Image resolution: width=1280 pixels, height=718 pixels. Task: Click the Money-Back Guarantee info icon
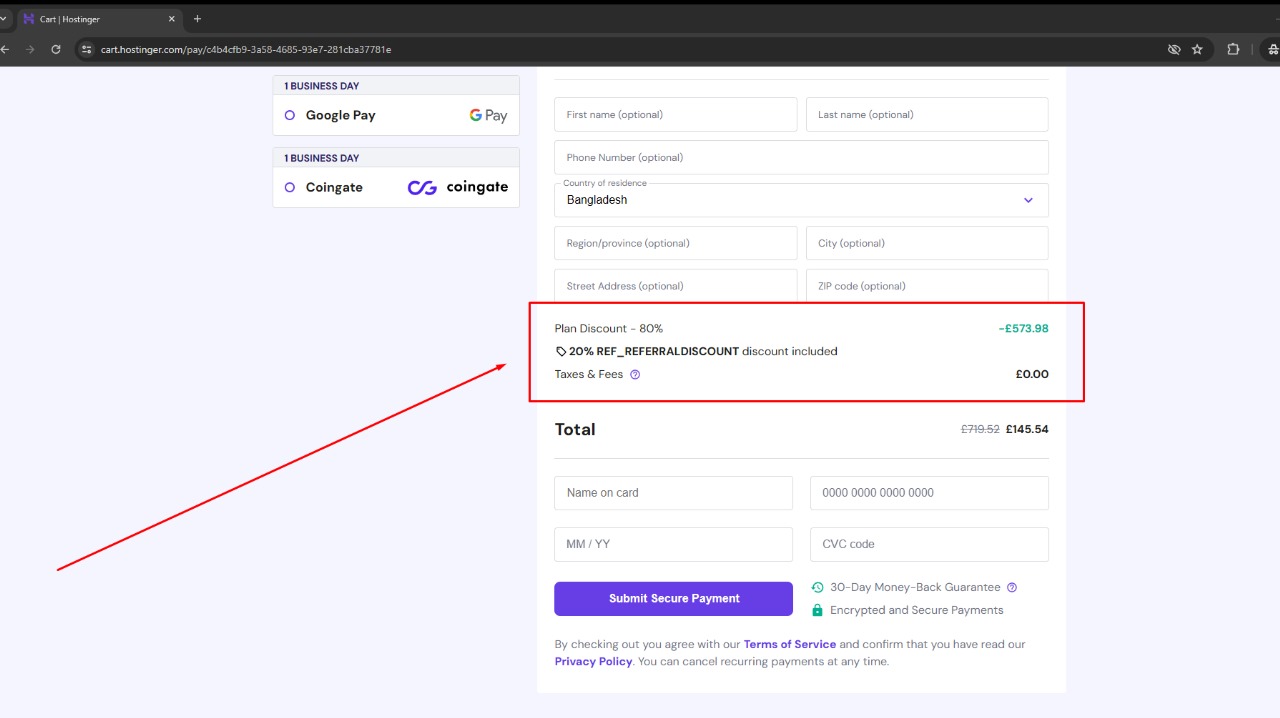1012,588
